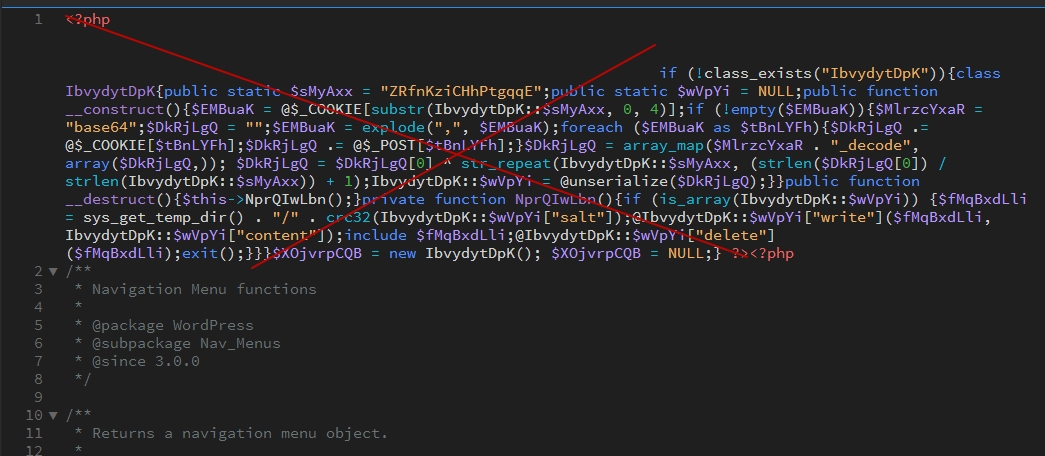Click the "unserialize" function call
Image resolution: width=1045 pixels, height=456 pixels.
coord(618,181)
